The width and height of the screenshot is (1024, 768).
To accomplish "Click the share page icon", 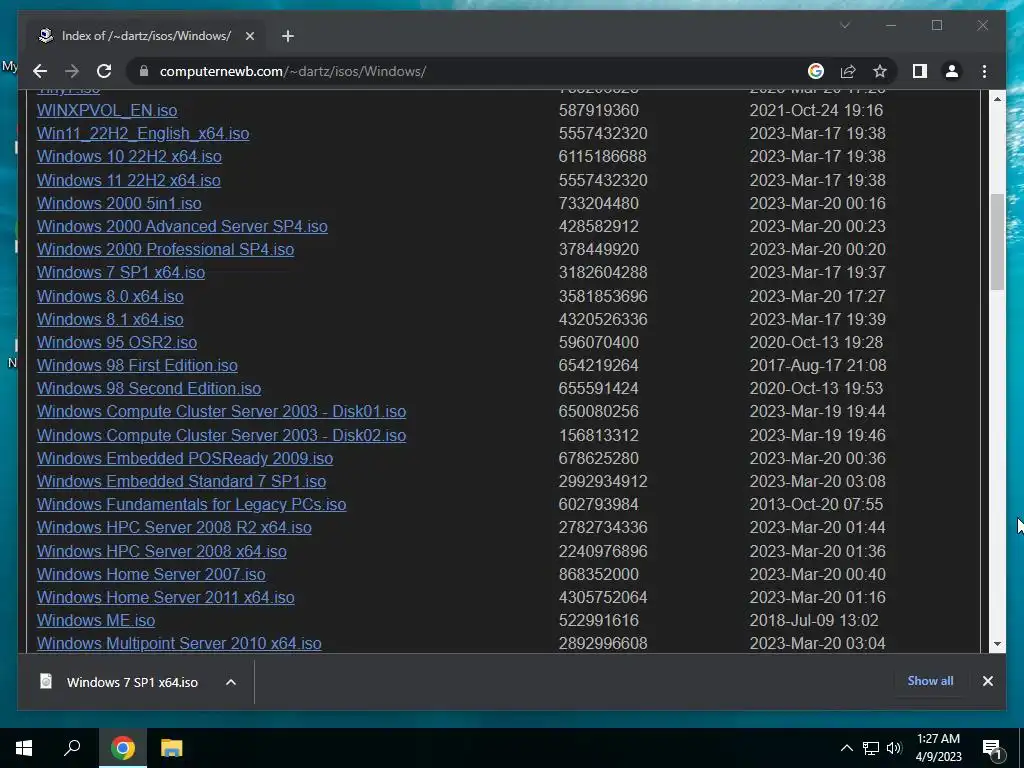I will click(848, 71).
